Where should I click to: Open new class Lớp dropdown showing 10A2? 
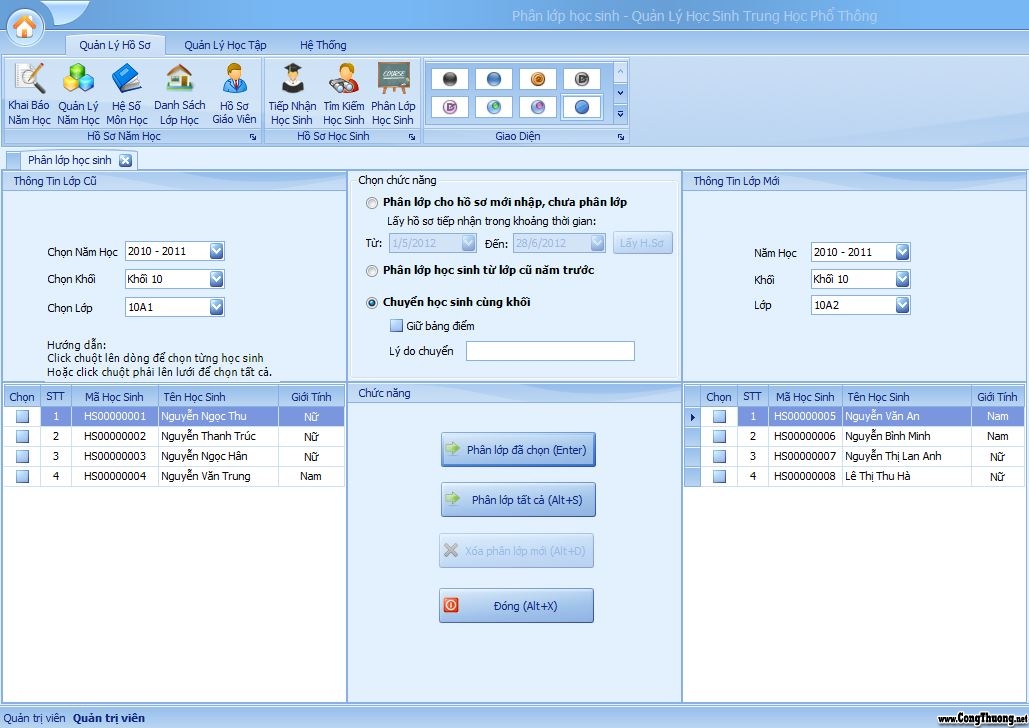coord(902,305)
